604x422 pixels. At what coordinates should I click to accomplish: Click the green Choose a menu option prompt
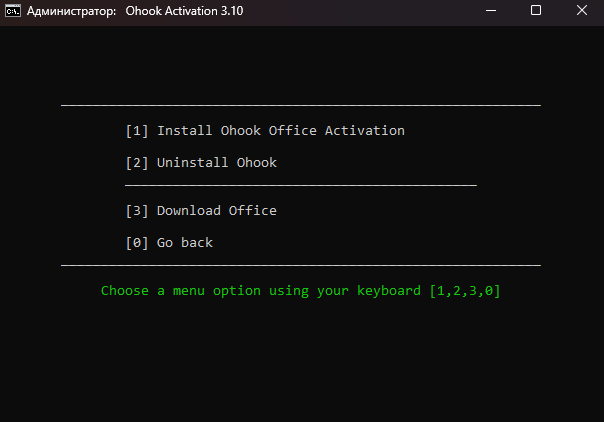[x=260, y=291]
